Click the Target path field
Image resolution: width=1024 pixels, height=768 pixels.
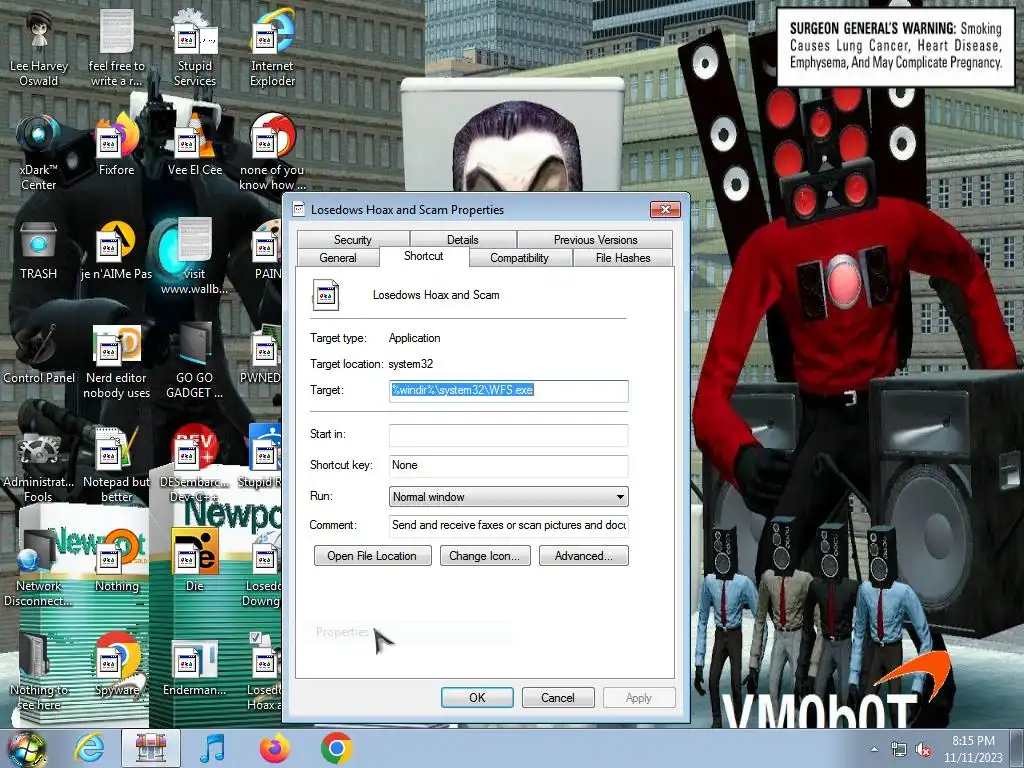pyautogui.click(x=509, y=391)
